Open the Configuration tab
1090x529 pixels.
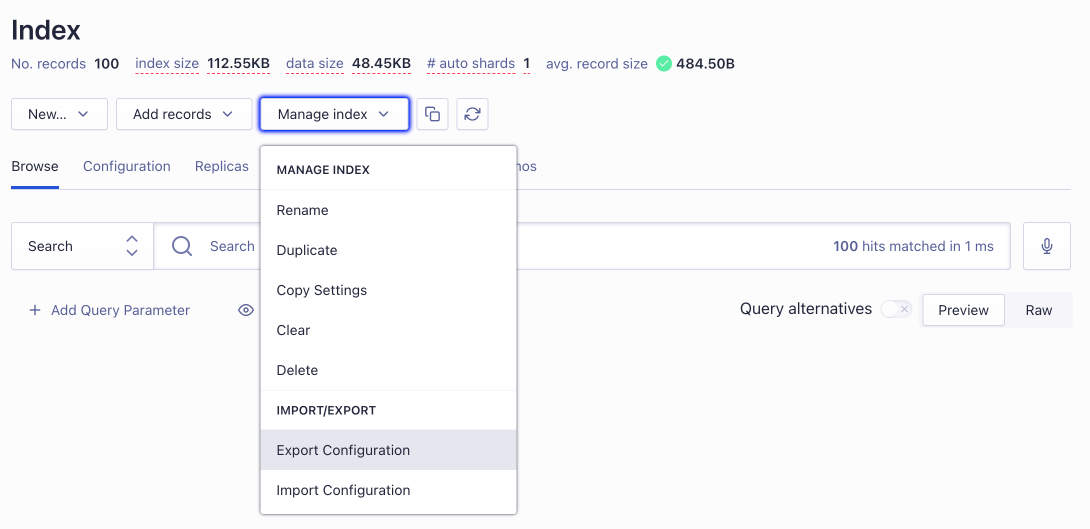coord(127,167)
